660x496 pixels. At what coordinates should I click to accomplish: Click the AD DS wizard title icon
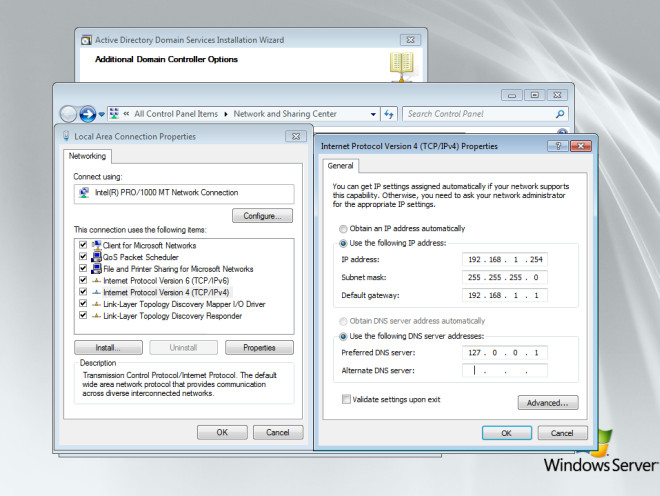click(x=86, y=40)
